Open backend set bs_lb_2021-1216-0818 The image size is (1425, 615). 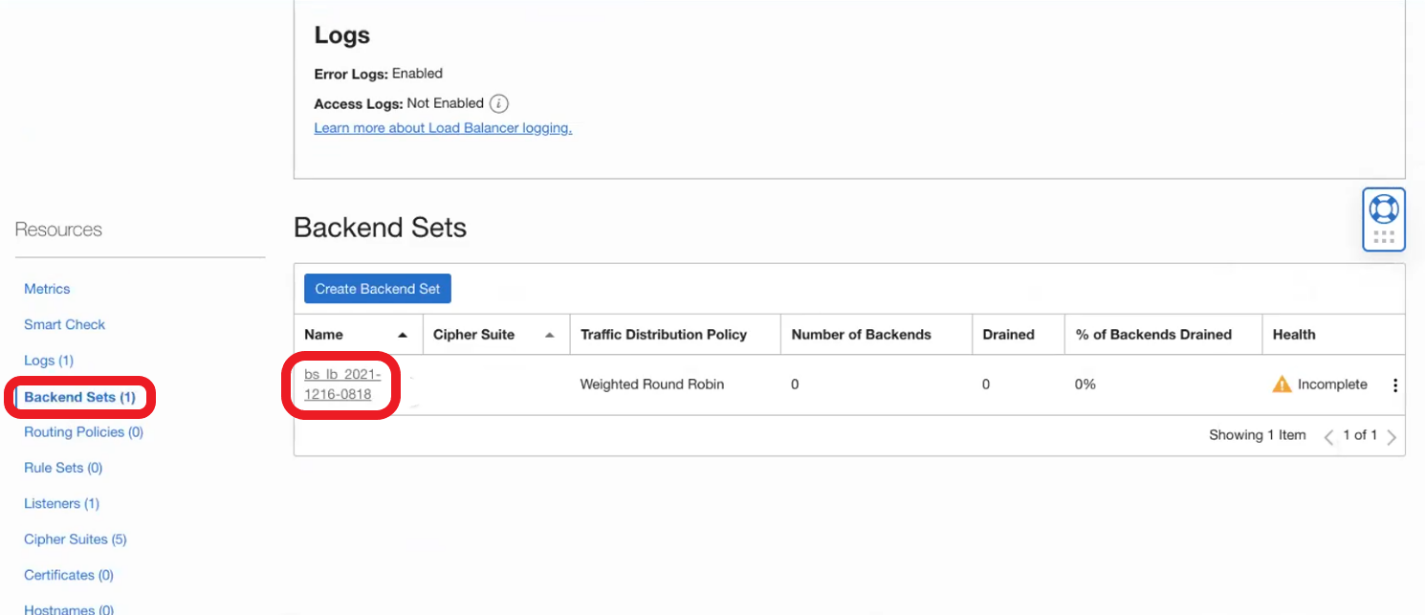342,384
